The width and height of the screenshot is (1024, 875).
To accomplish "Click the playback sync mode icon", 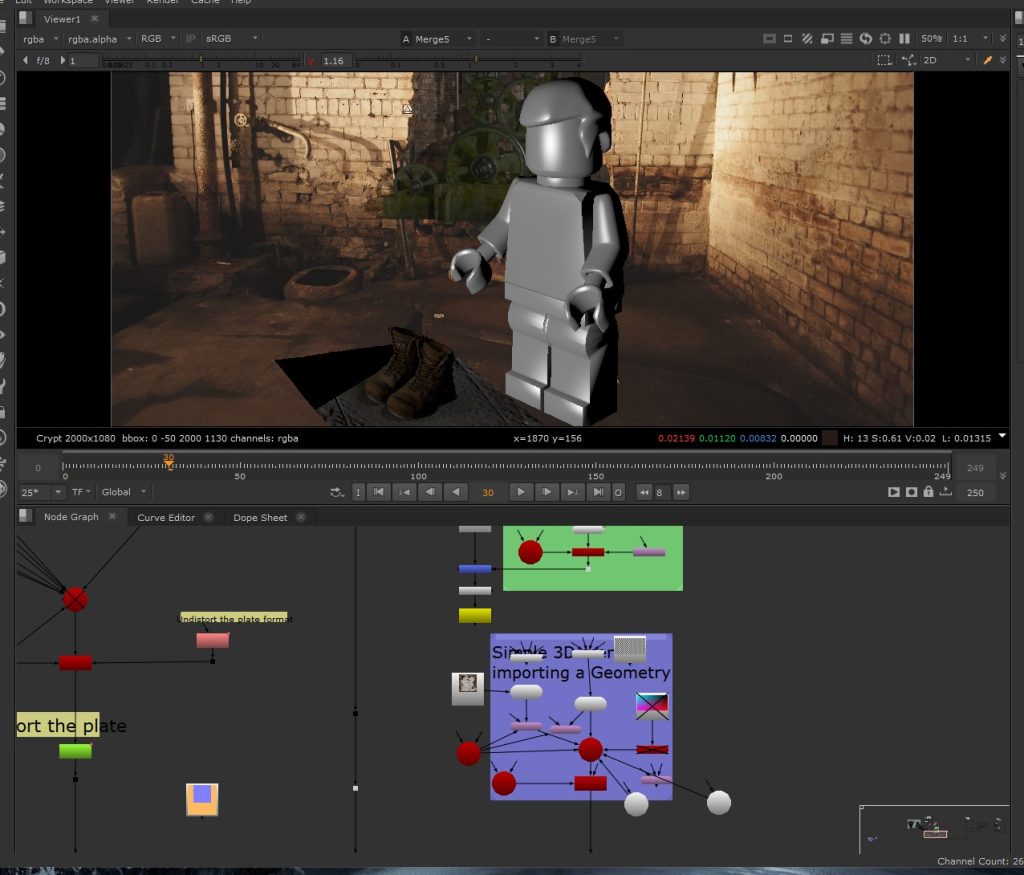I will tap(336, 492).
